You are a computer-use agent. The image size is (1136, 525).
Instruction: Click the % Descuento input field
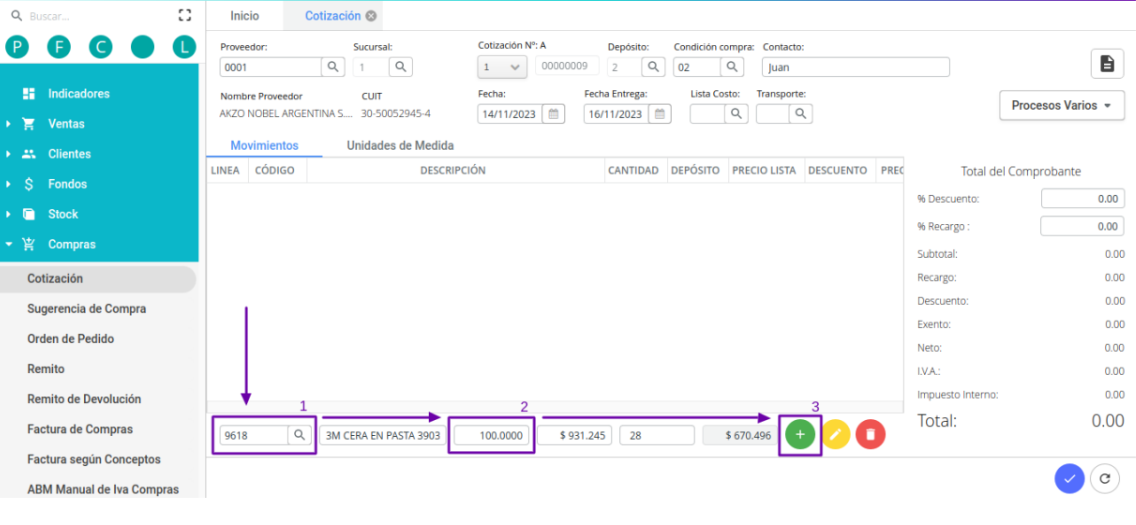(x=1082, y=198)
